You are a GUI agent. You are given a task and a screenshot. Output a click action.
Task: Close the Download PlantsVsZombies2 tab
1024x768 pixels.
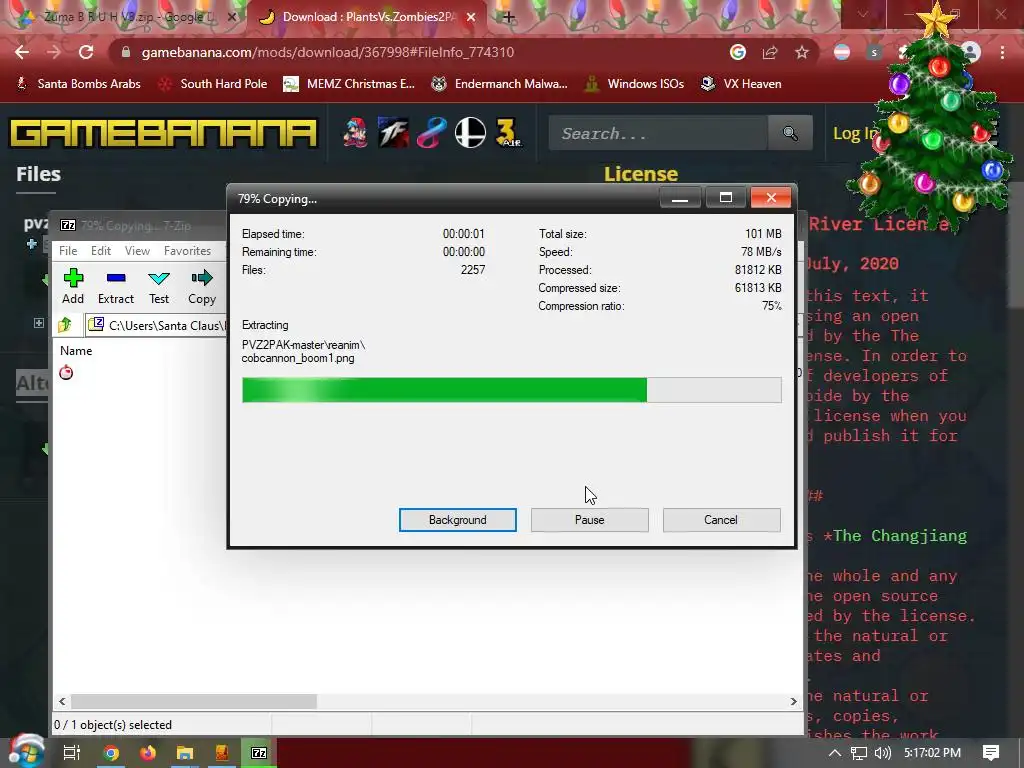click(x=471, y=17)
